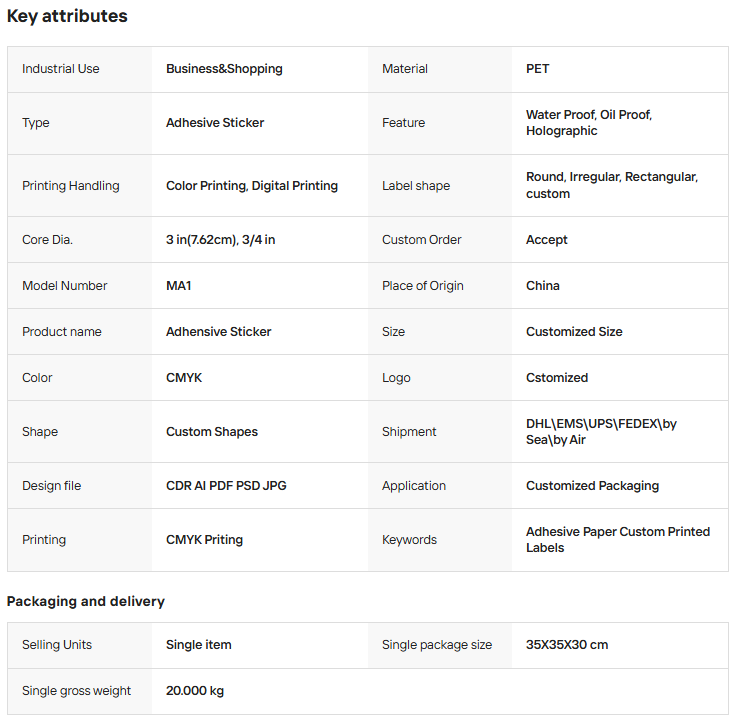Viewport: 736px width, 722px height.
Task: Click the China place of origin value
Action: [x=543, y=286]
